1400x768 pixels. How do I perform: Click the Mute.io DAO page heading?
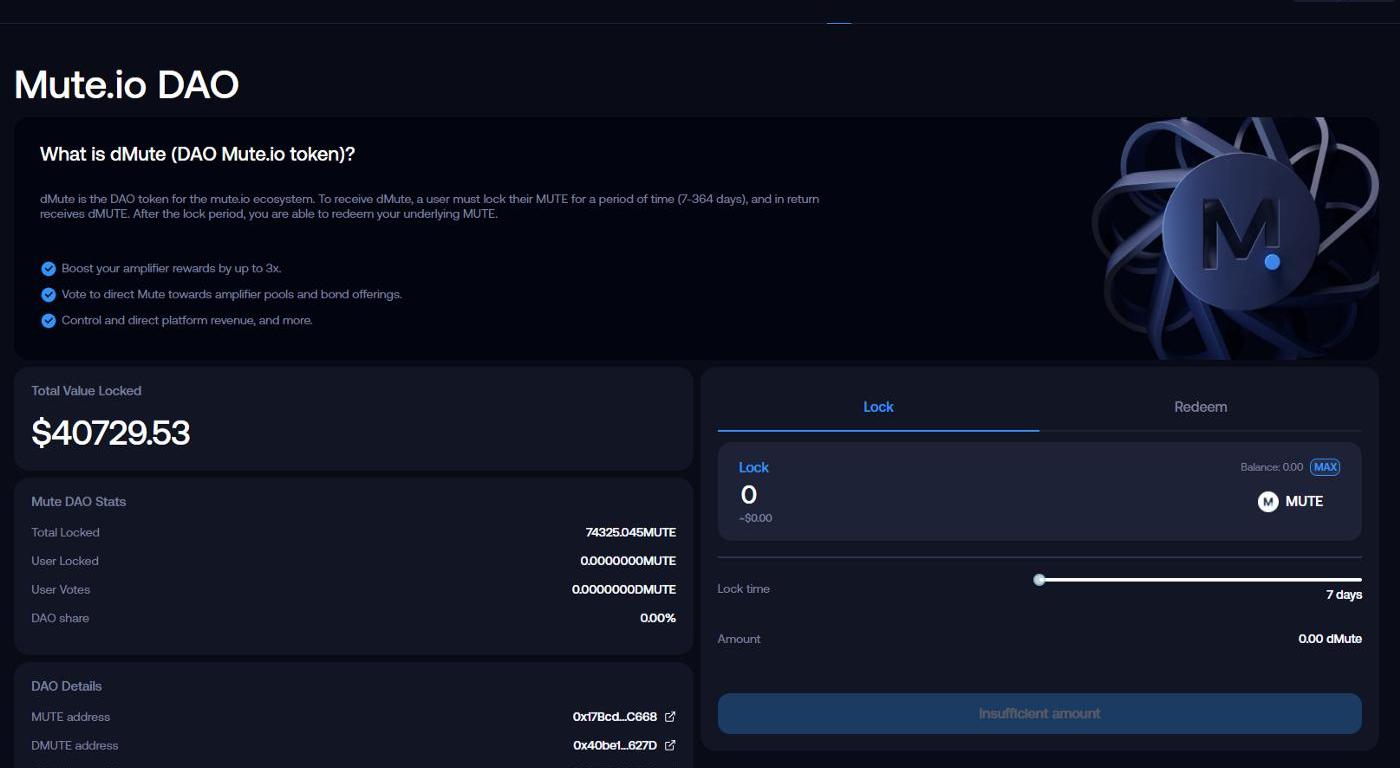127,85
